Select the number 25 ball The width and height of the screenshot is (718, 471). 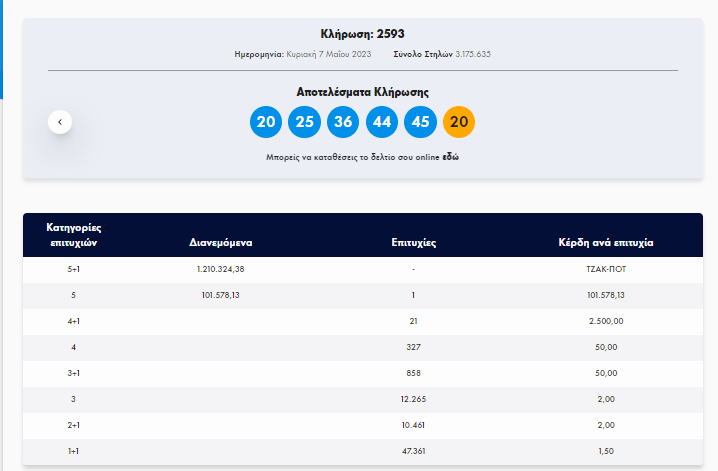coord(304,122)
